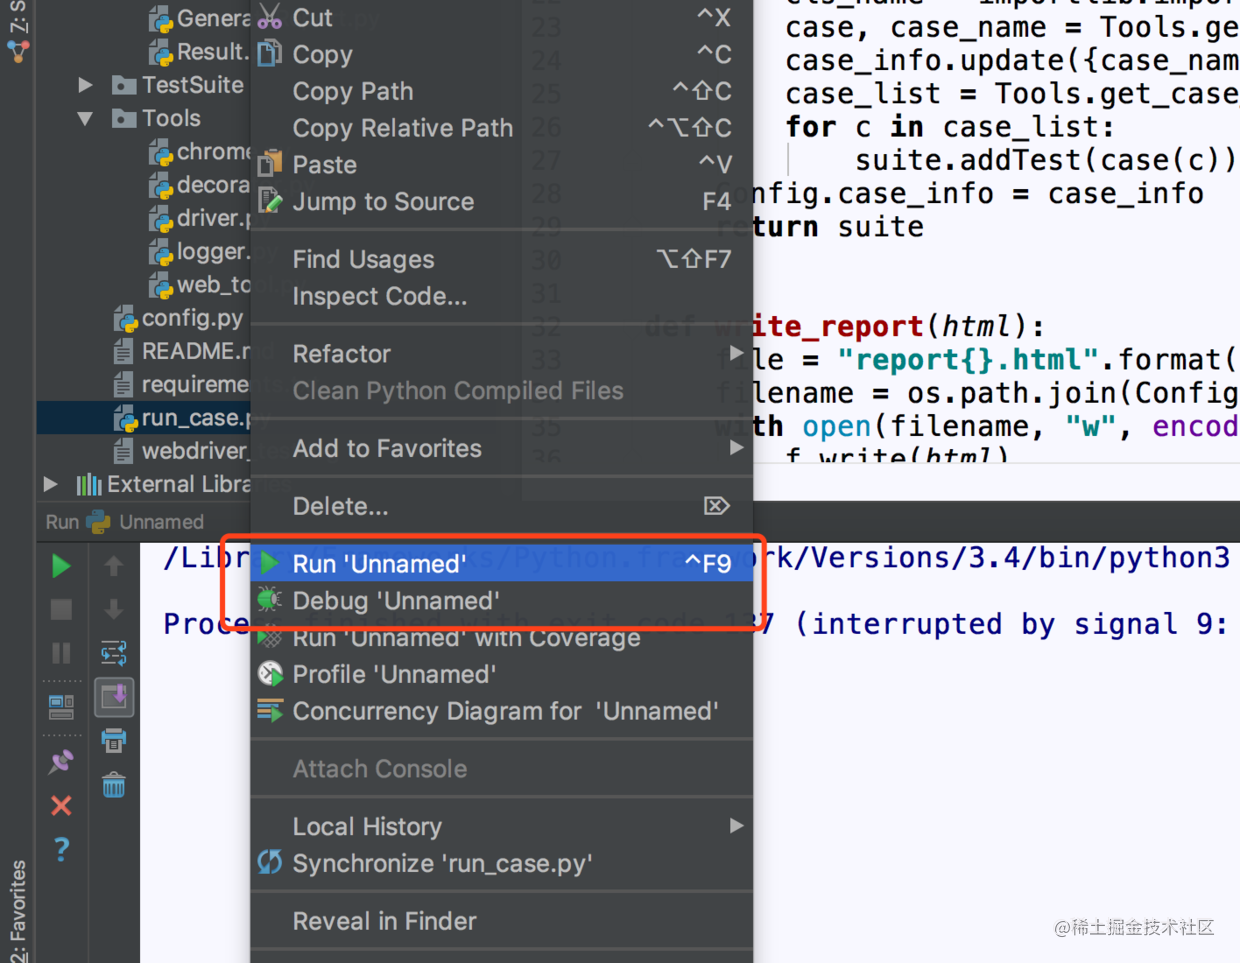Select the requirements file in tree
Image resolution: width=1240 pixels, height=963 pixels.
click(195, 384)
